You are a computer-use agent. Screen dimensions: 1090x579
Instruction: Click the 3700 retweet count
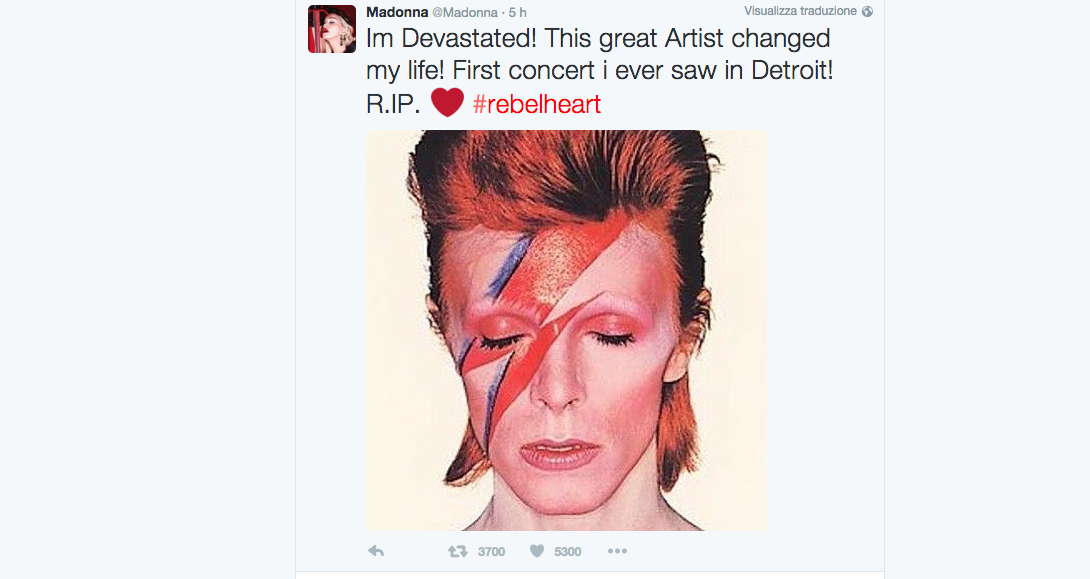tap(491, 551)
